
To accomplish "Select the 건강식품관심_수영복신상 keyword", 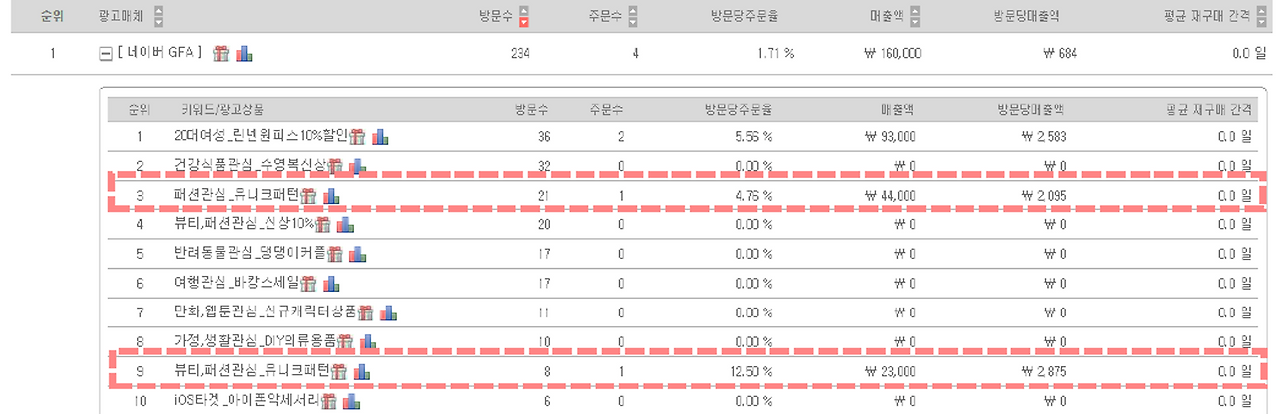I will pyautogui.click(x=249, y=166).
